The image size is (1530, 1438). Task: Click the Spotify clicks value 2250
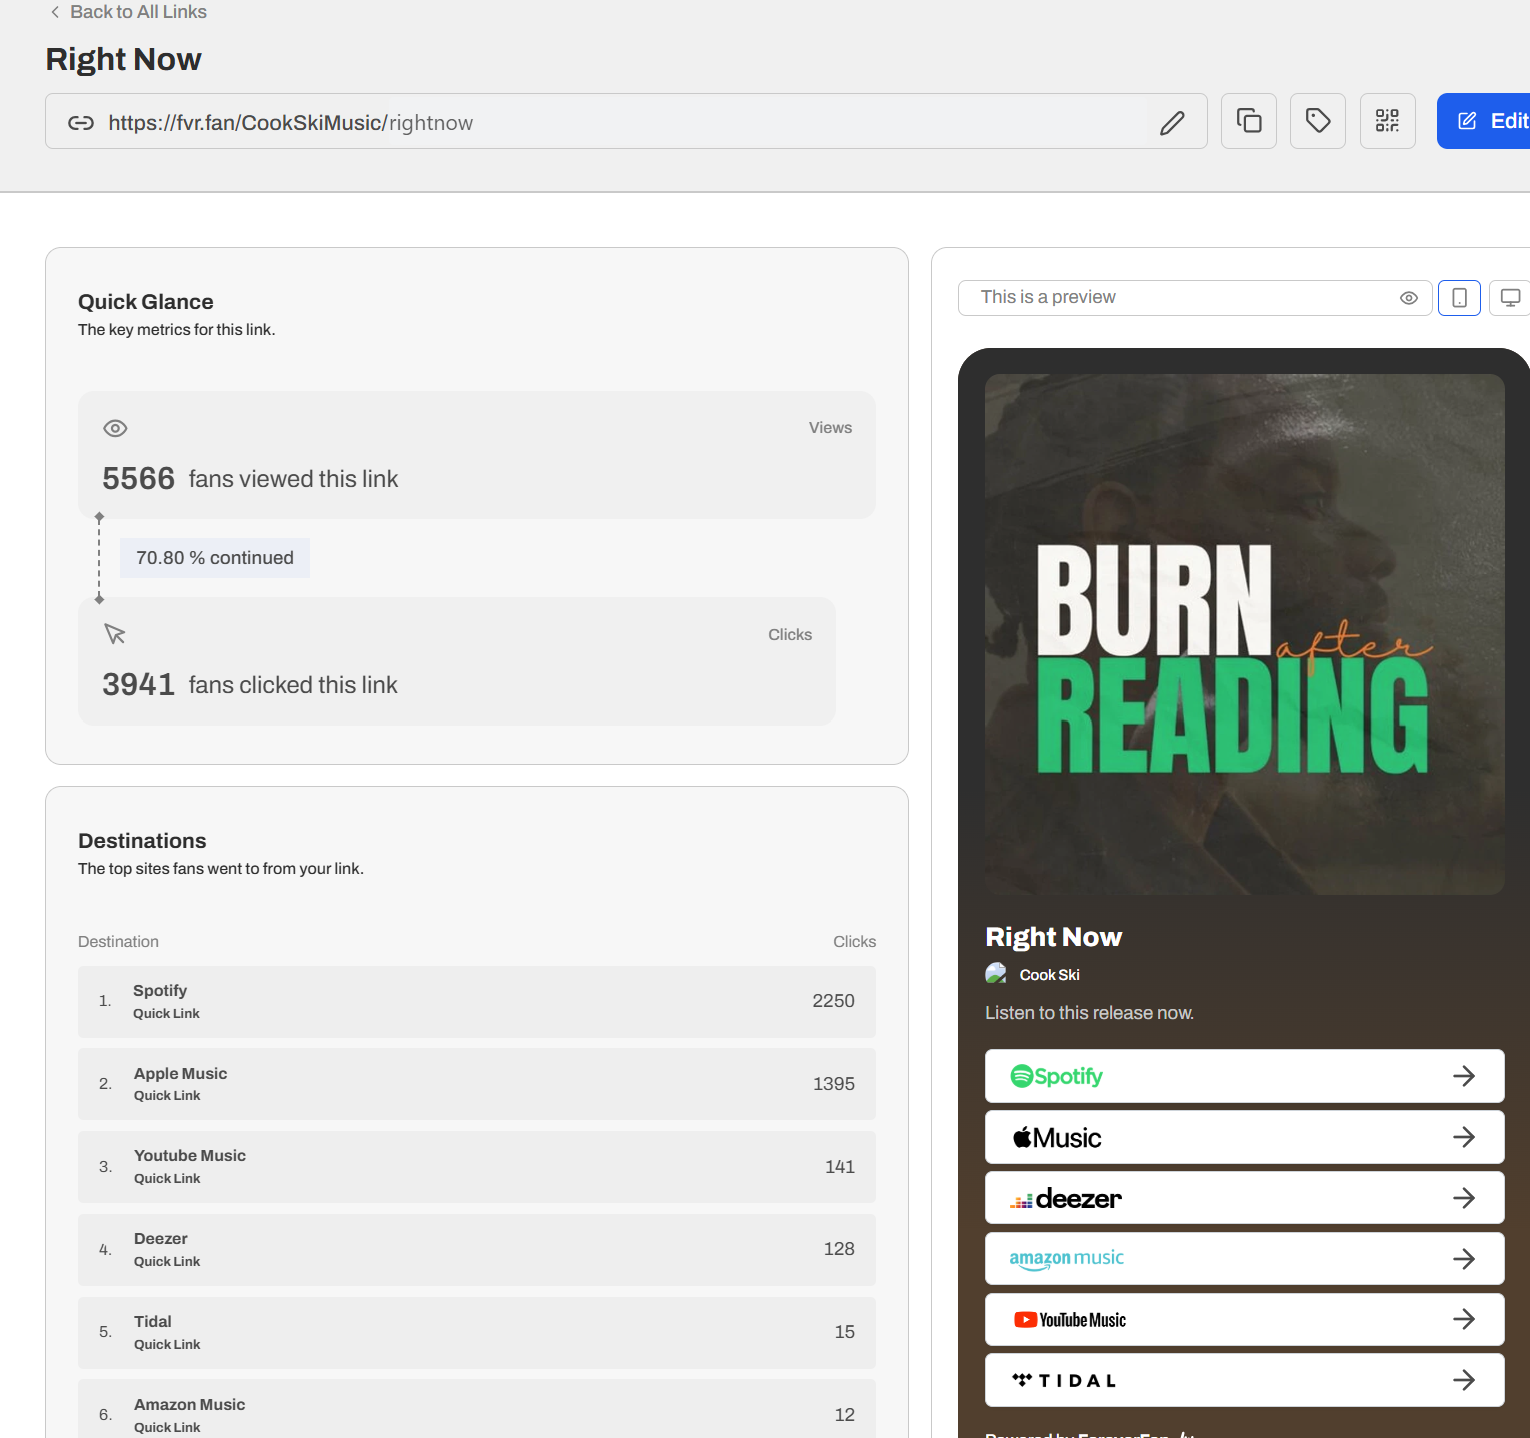(833, 1001)
